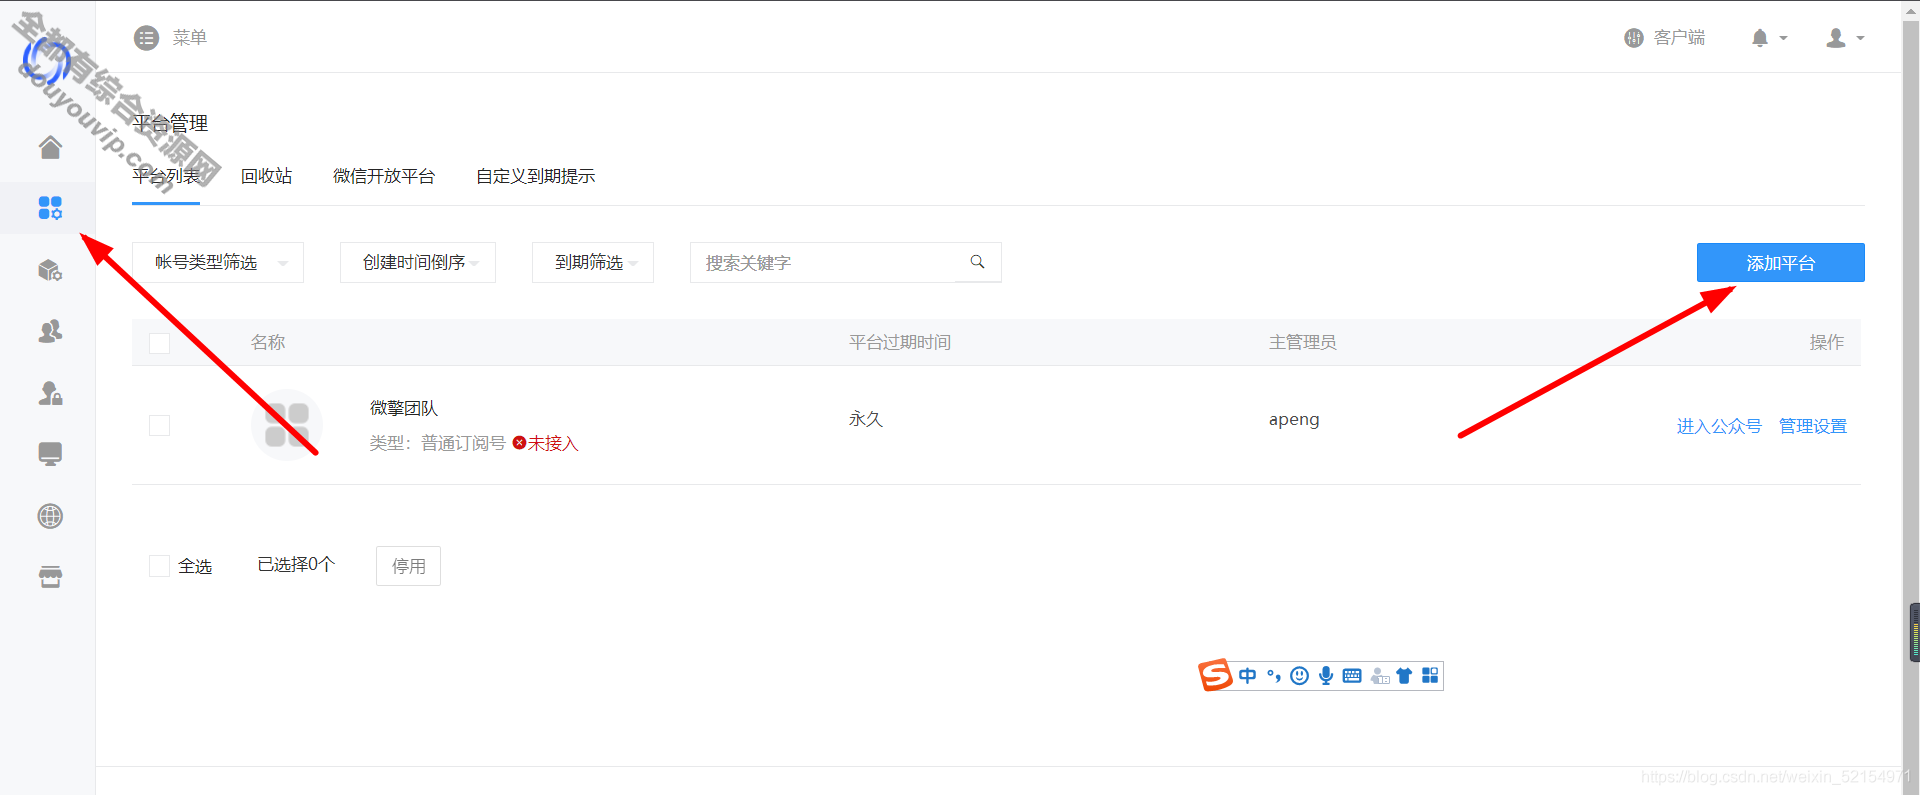Check the 微擎团队 row checkbox

pos(159,425)
